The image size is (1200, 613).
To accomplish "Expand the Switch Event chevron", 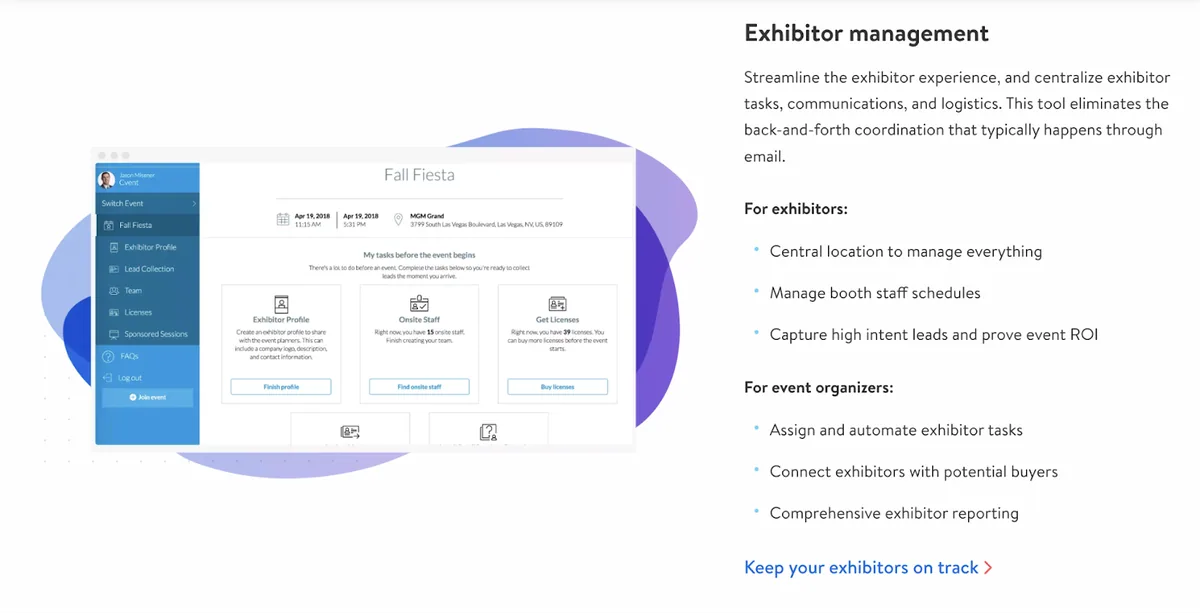I will [x=194, y=204].
